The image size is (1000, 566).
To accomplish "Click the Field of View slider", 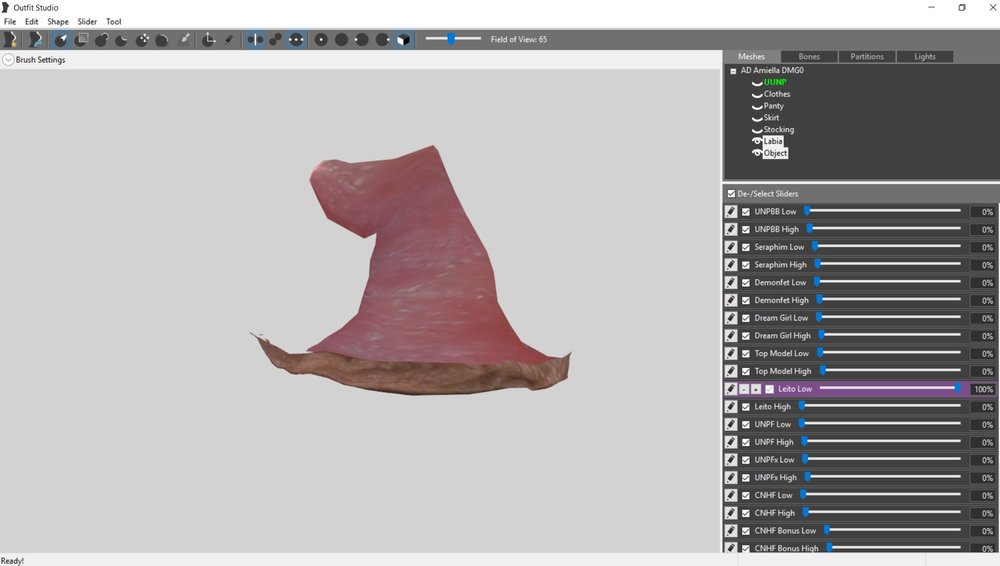I will pos(453,39).
